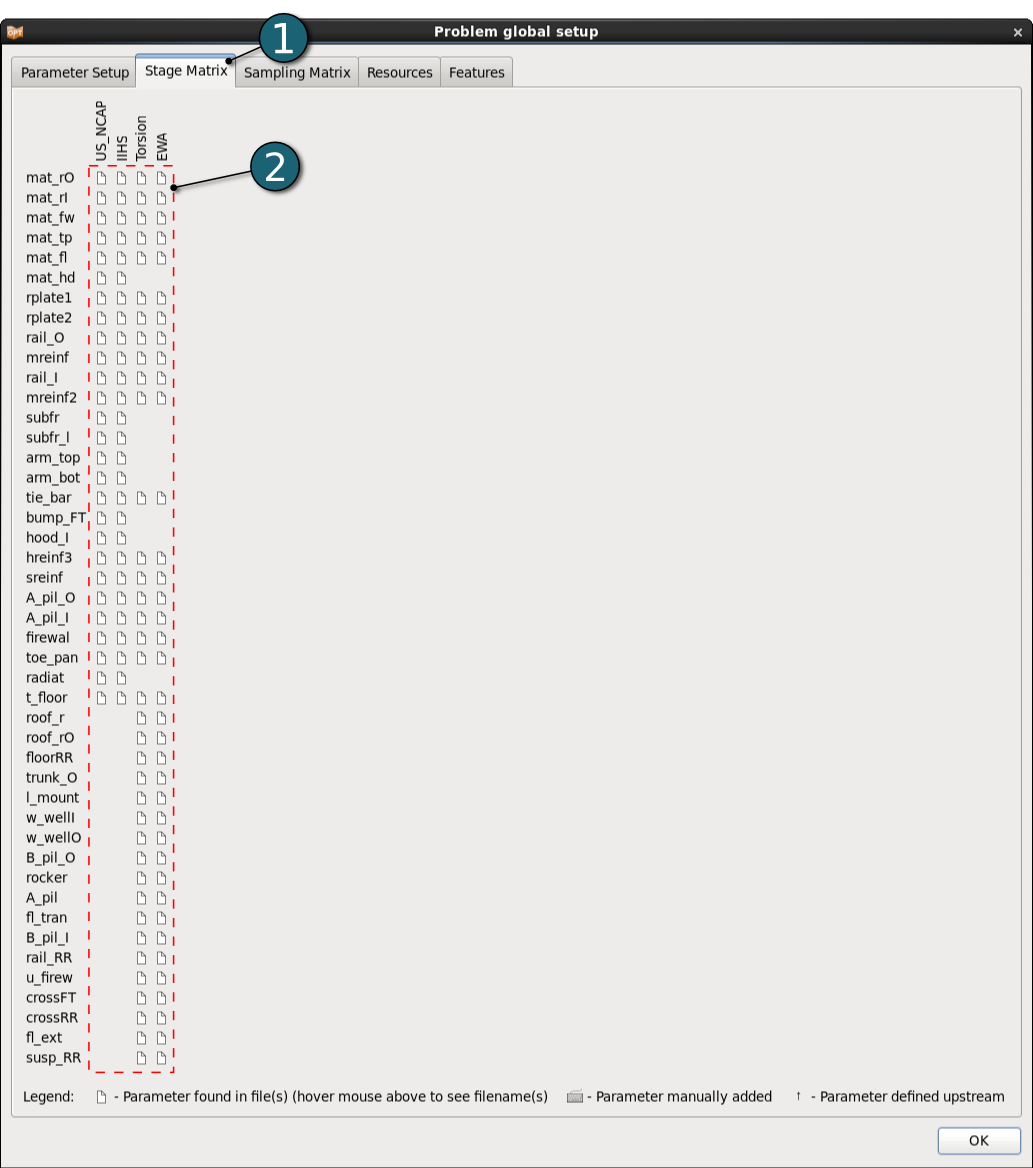1033x1168 pixels.
Task: Click firewal file icon under EWA
Action: click(162, 638)
